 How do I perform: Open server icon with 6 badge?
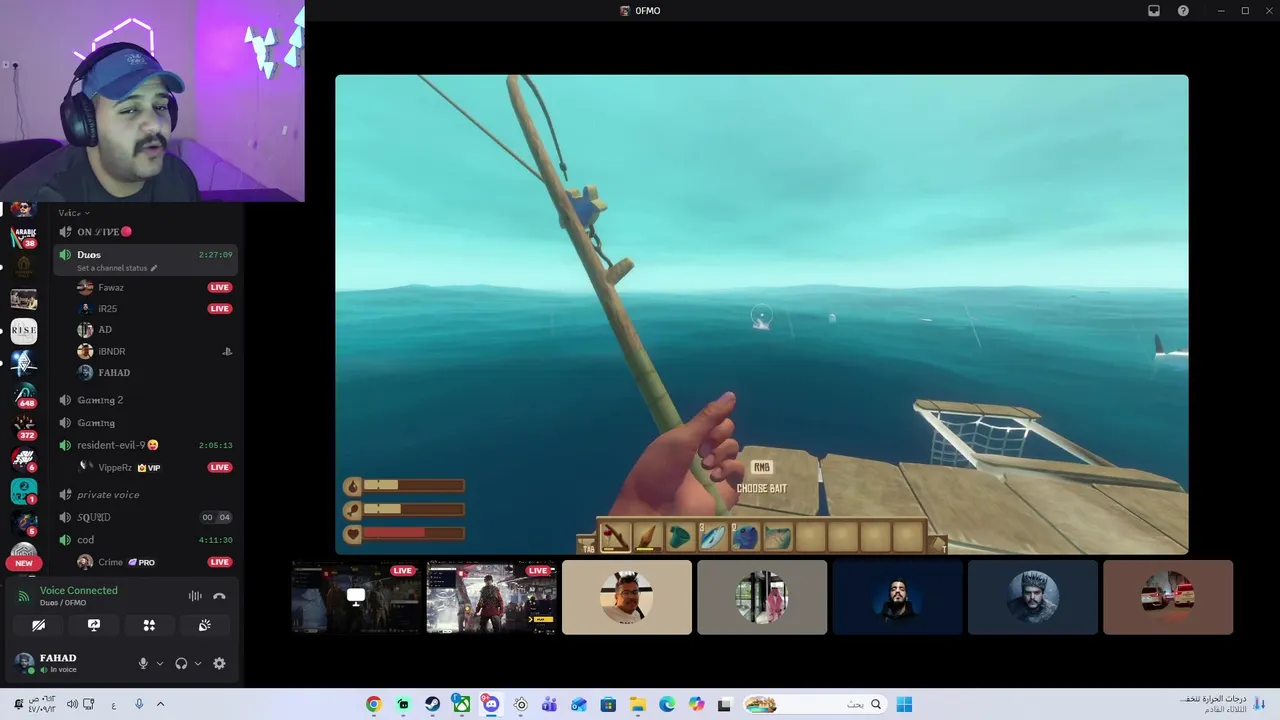pos(24,459)
